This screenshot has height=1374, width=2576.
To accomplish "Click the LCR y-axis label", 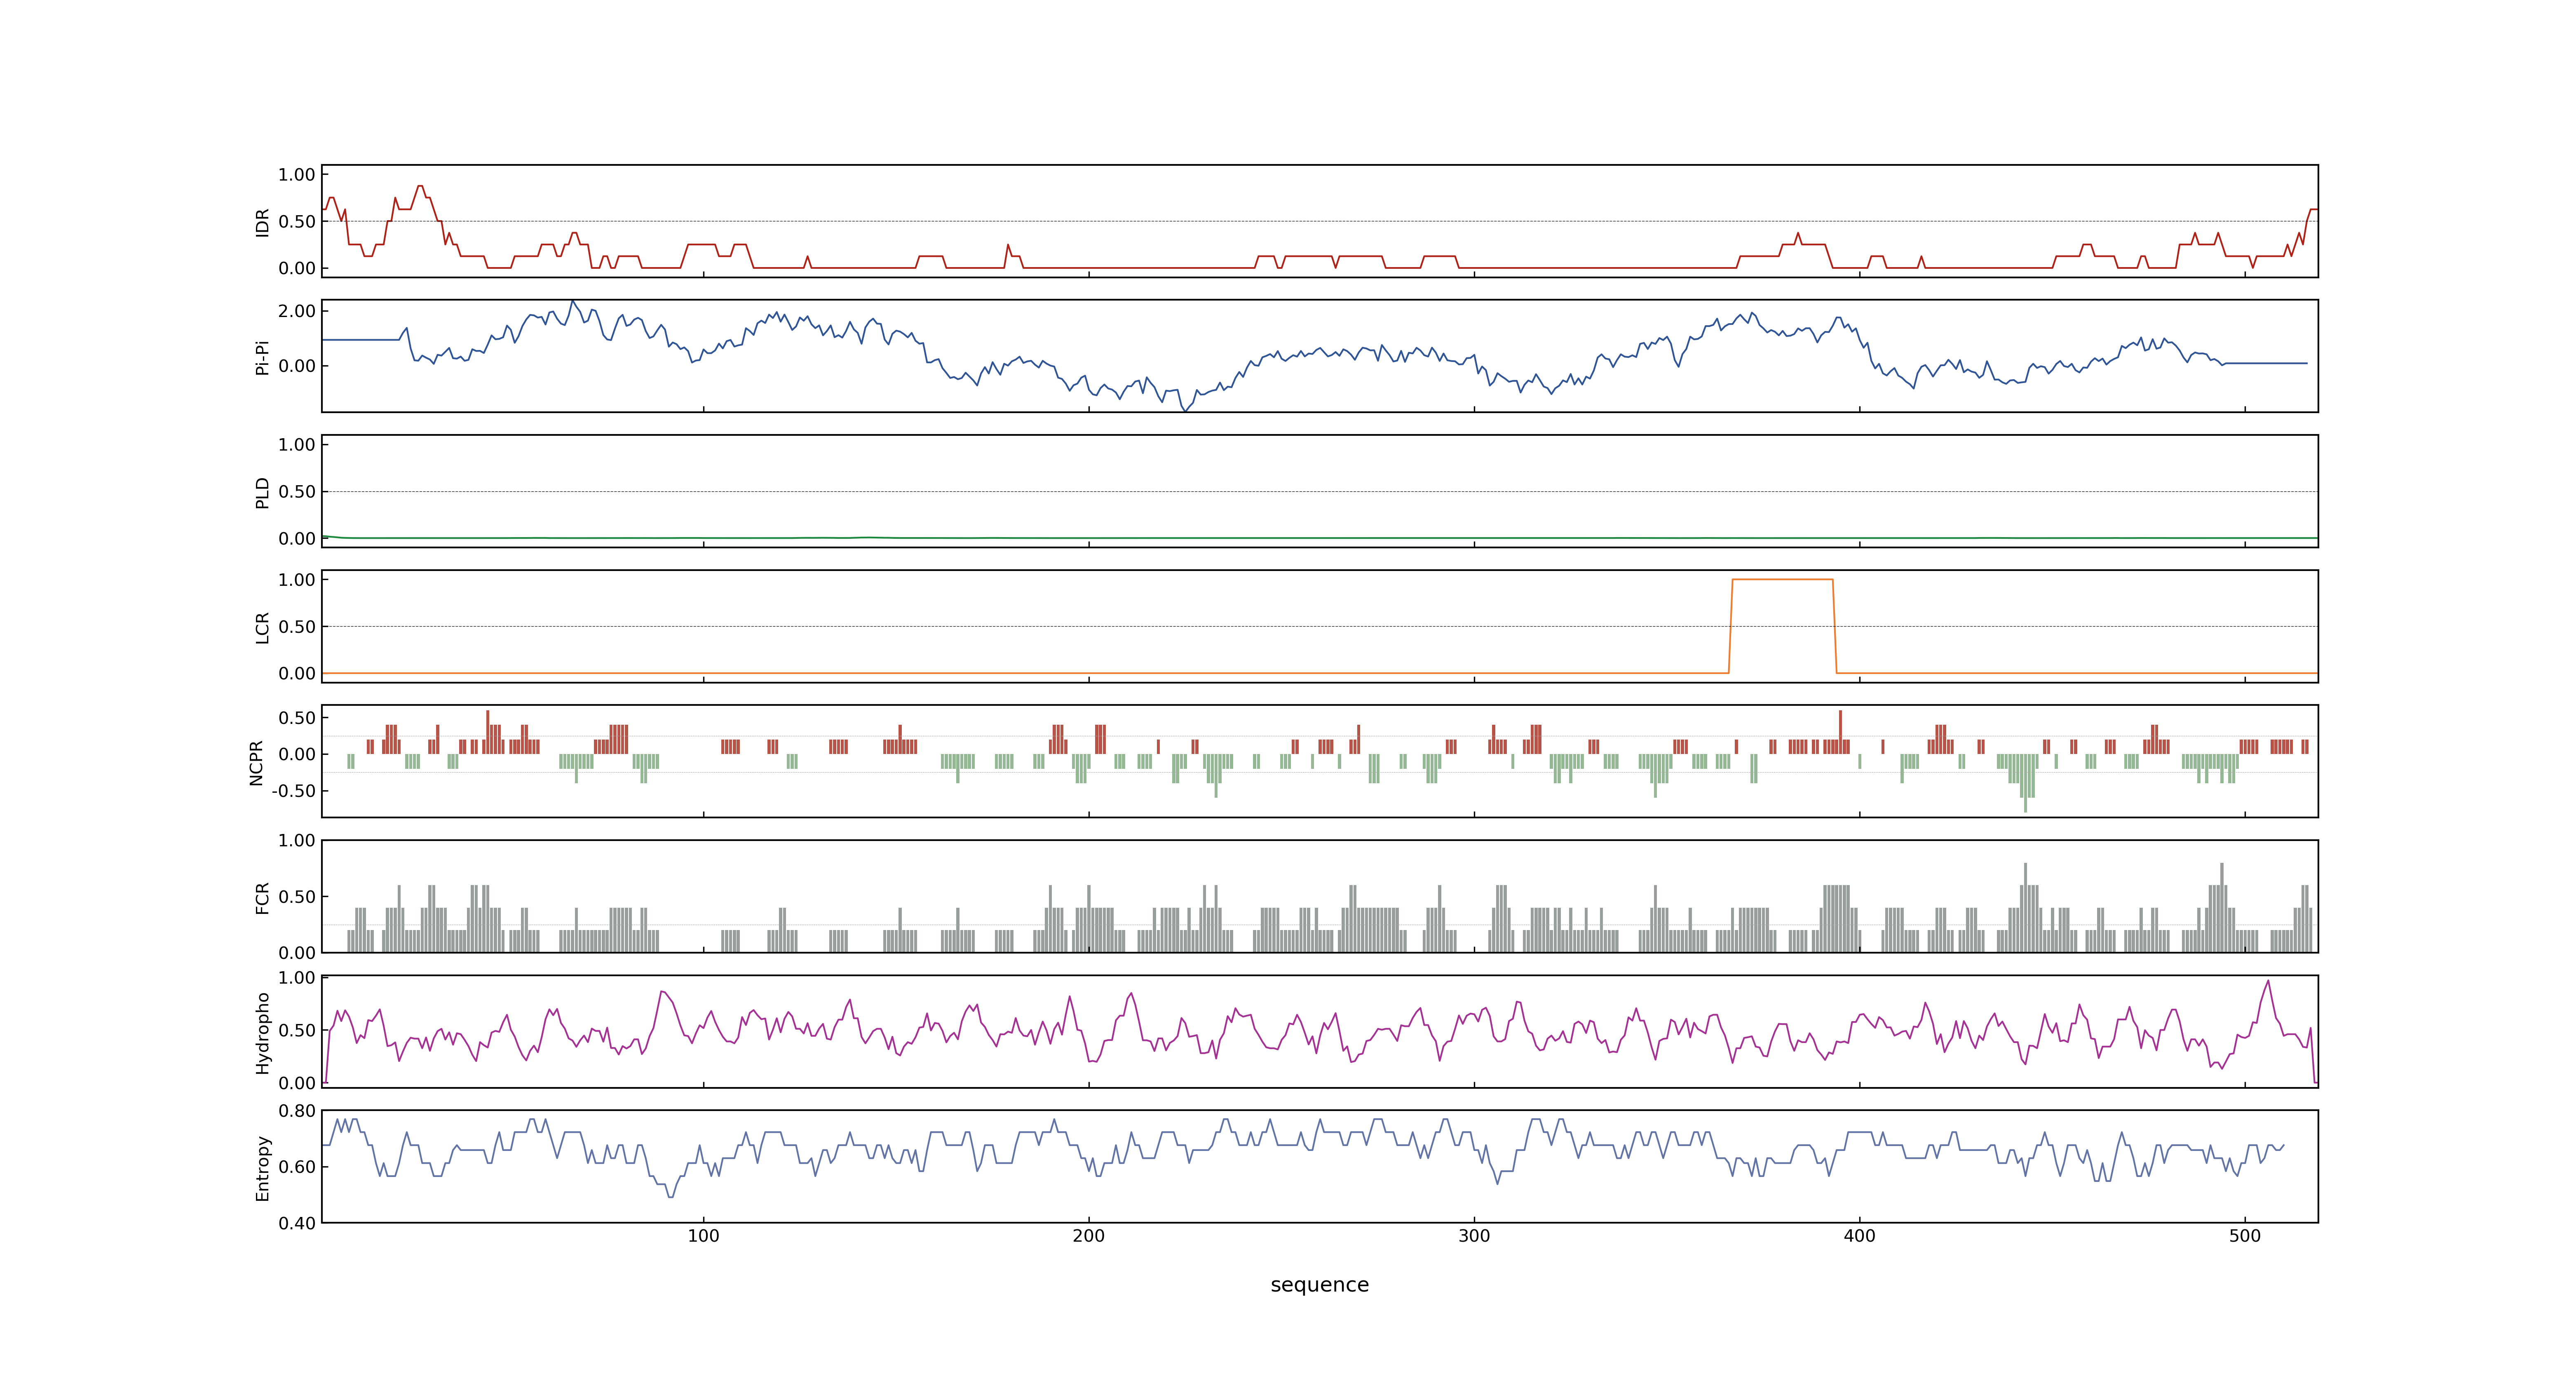I will pyautogui.click(x=262, y=627).
